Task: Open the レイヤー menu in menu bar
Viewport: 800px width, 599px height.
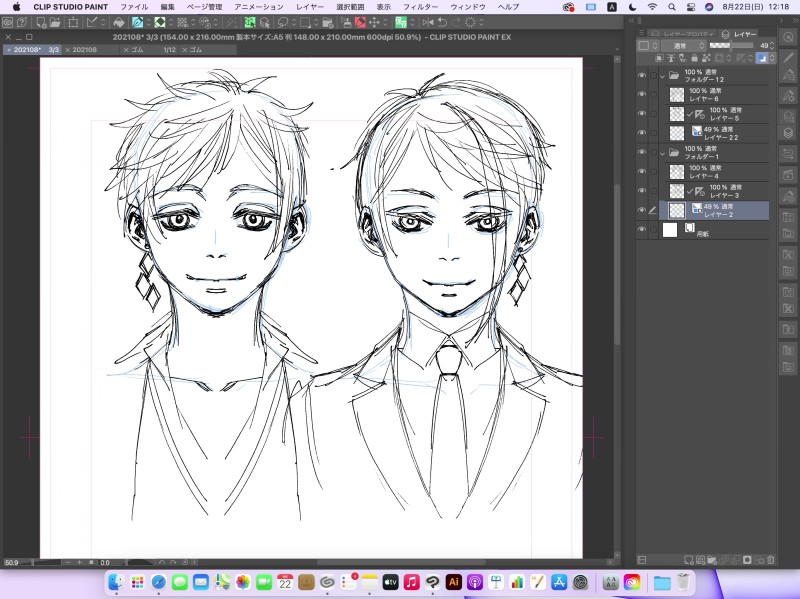Action: 310,7
